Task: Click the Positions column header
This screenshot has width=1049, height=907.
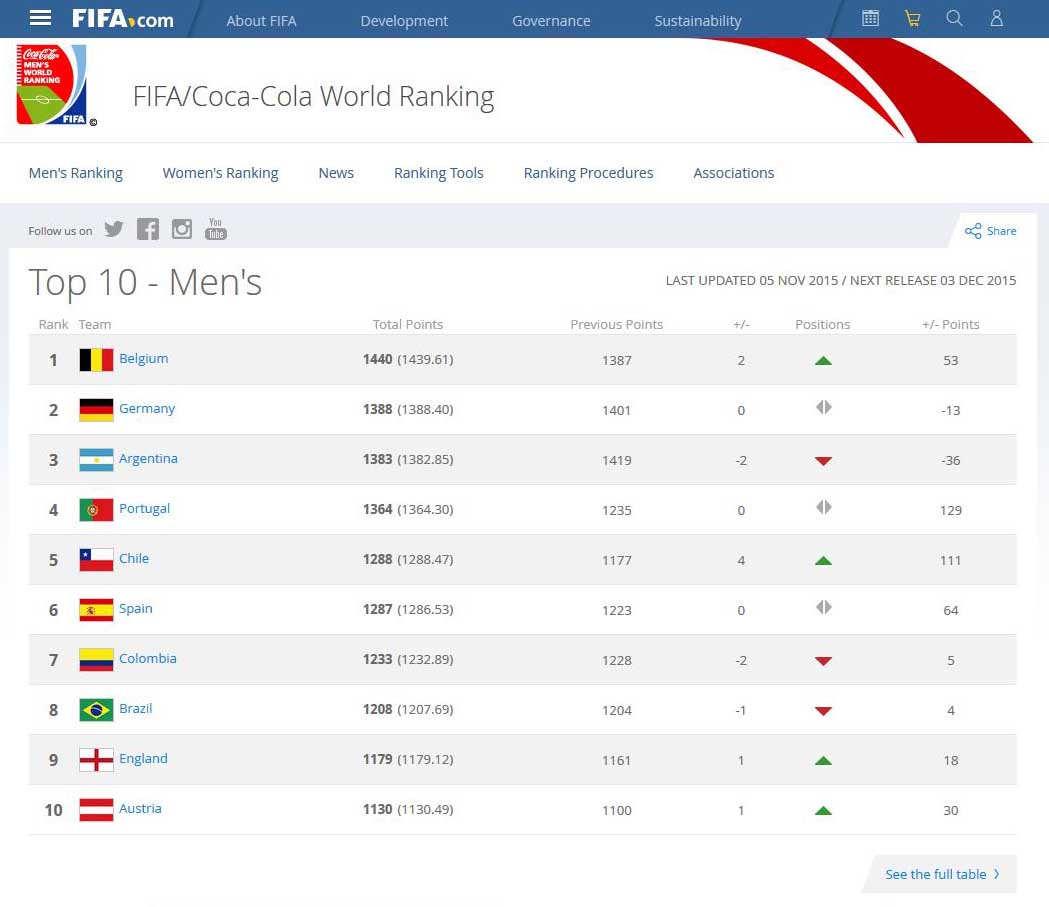Action: (x=822, y=324)
